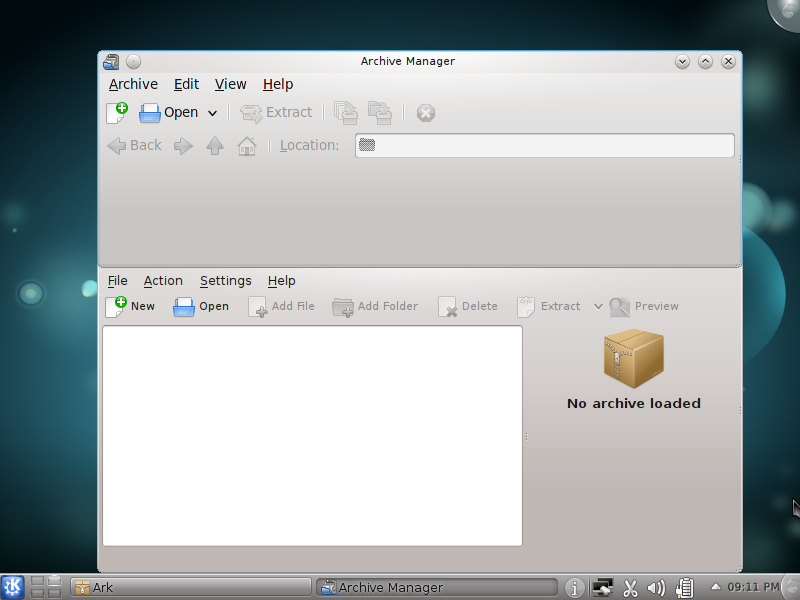
Task: Click into the Location input field
Action: [x=544, y=145]
